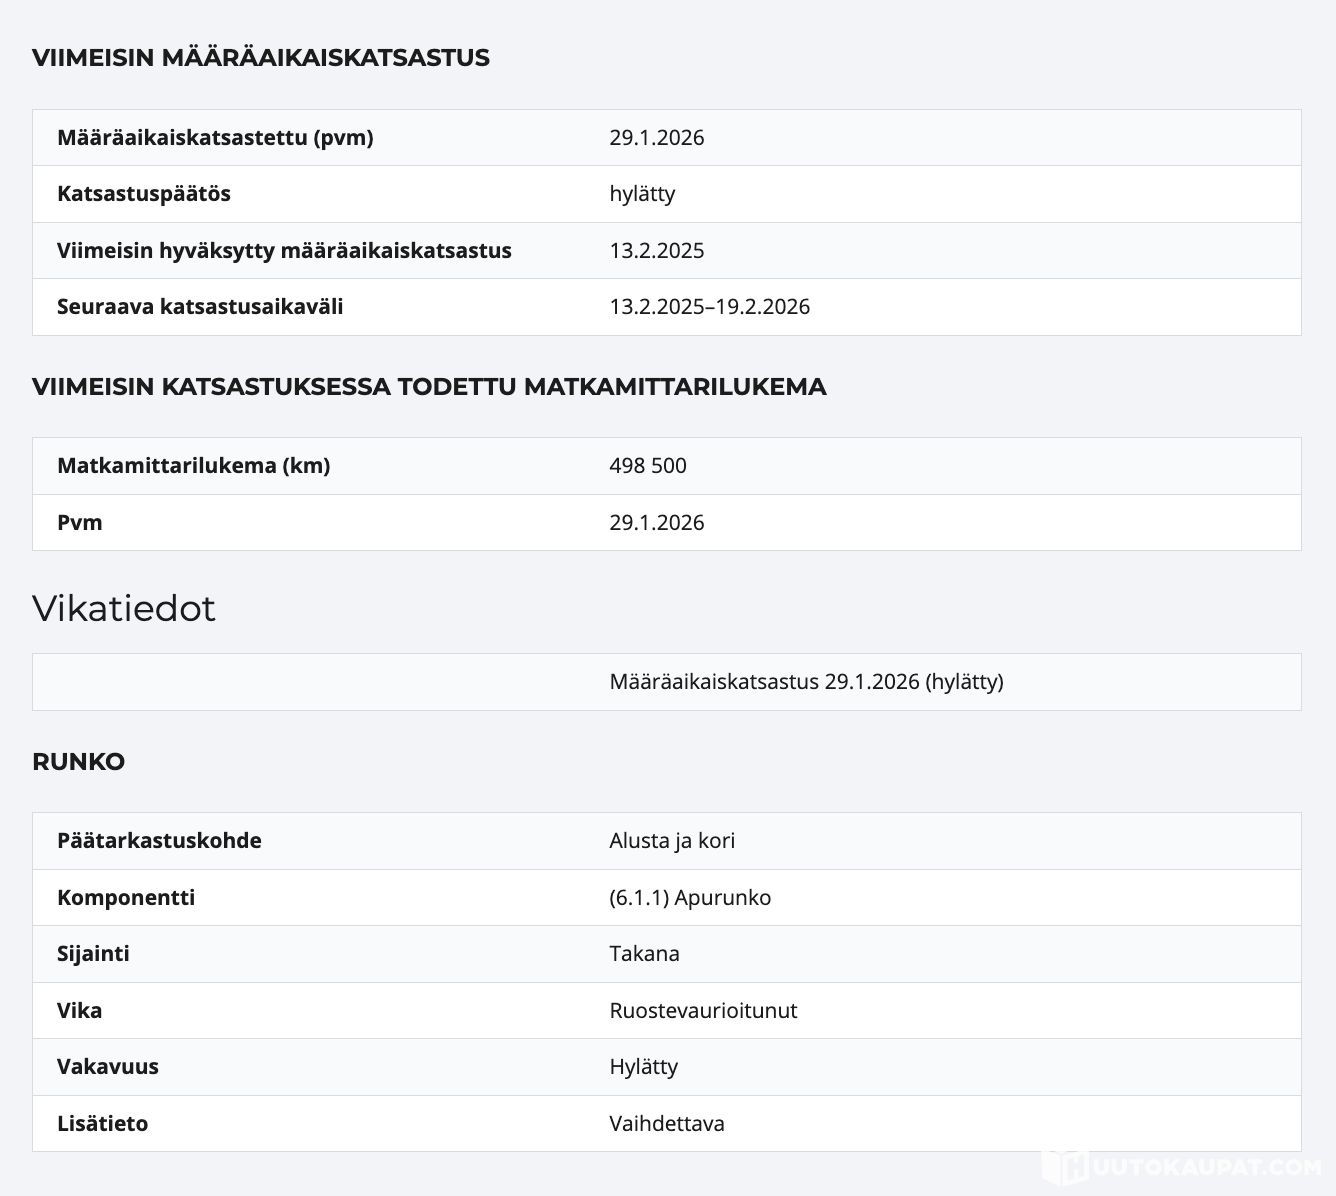The height and width of the screenshot is (1196, 1336).
Task: Select the 'hylätty' inspection decision value
Action: click(642, 194)
